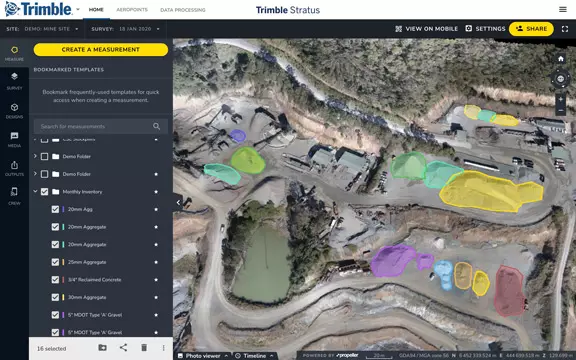Click orange color bar of 25mm Aggregate
Viewport: 576px width, 360px height.
pos(63,262)
